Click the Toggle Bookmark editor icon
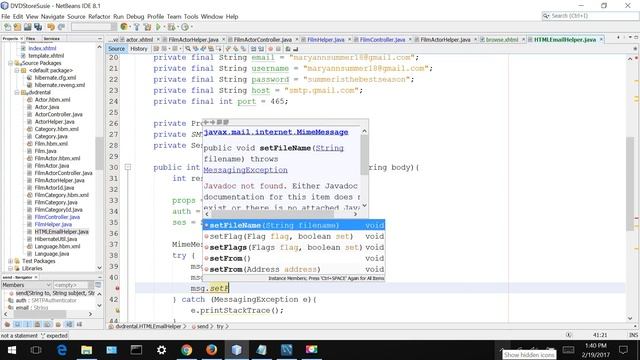640x360 pixels. [243, 49]
